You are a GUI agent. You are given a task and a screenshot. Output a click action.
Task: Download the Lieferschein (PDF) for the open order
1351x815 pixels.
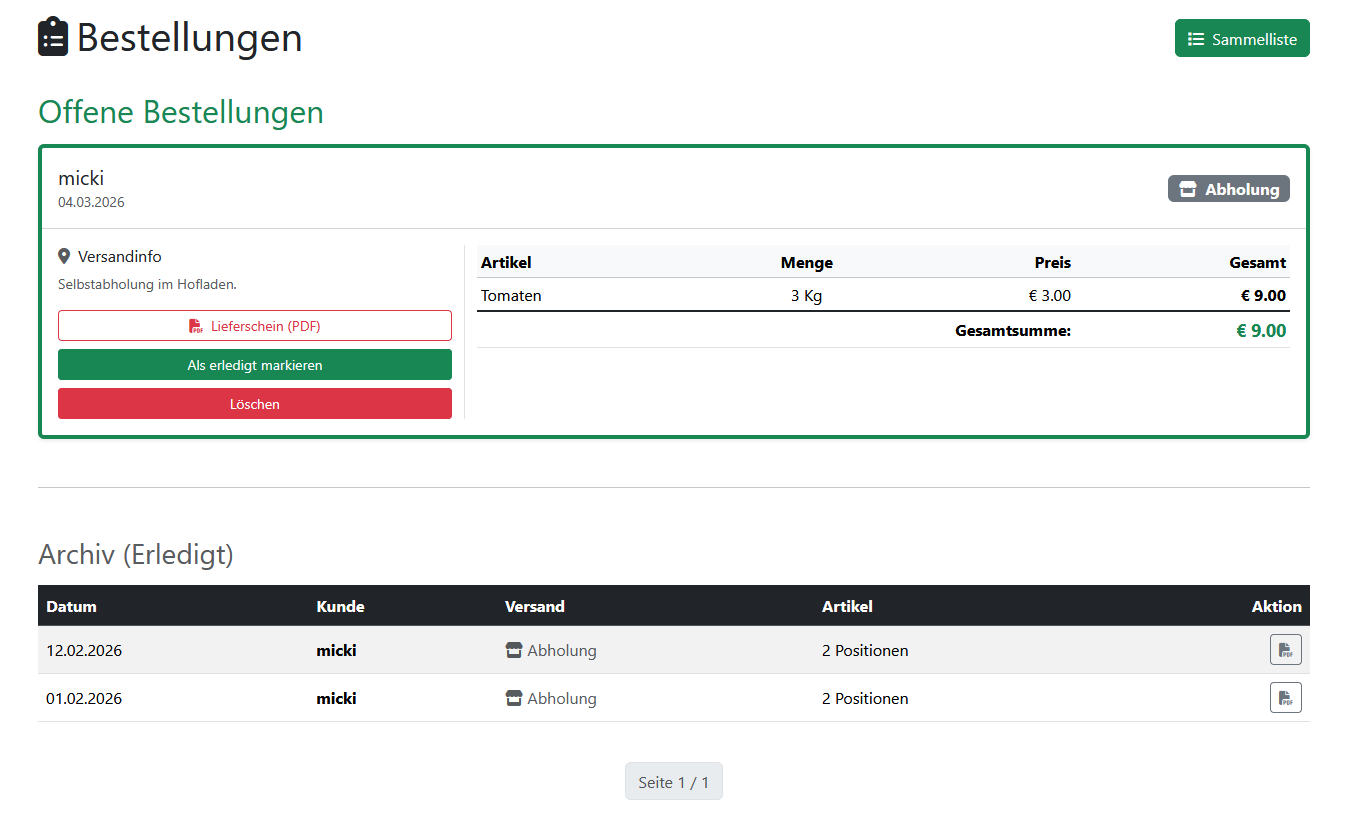pos(255,326)
